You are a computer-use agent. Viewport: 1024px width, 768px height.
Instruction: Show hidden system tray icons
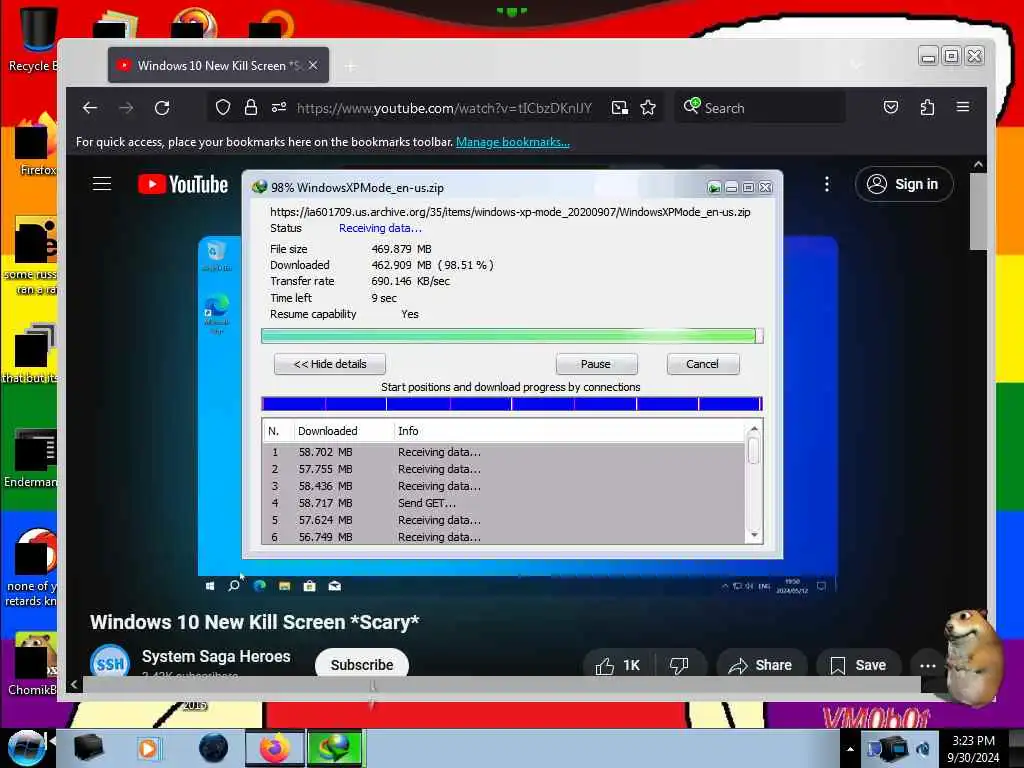pyautogui.click(x=850, y=749)
